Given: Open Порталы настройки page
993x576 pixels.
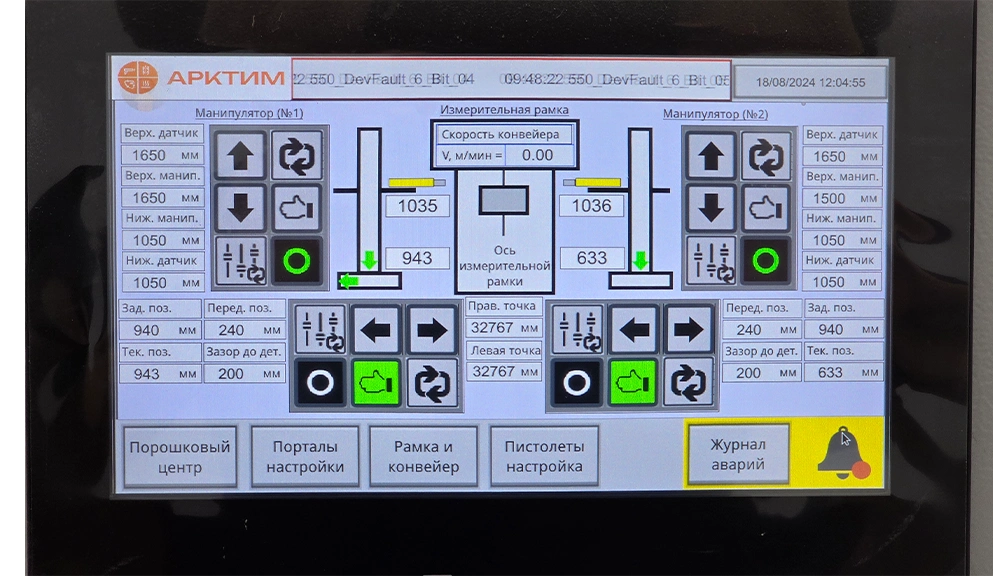Looking at the screenshot, I should 307,457.
